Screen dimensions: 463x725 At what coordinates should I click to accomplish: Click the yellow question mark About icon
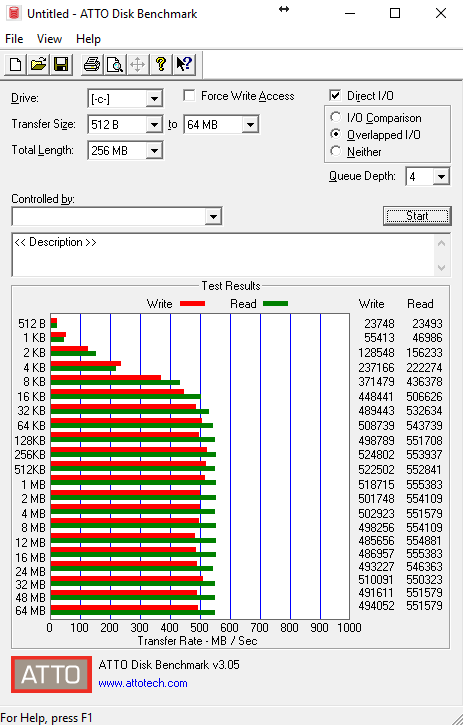point(161,64)
